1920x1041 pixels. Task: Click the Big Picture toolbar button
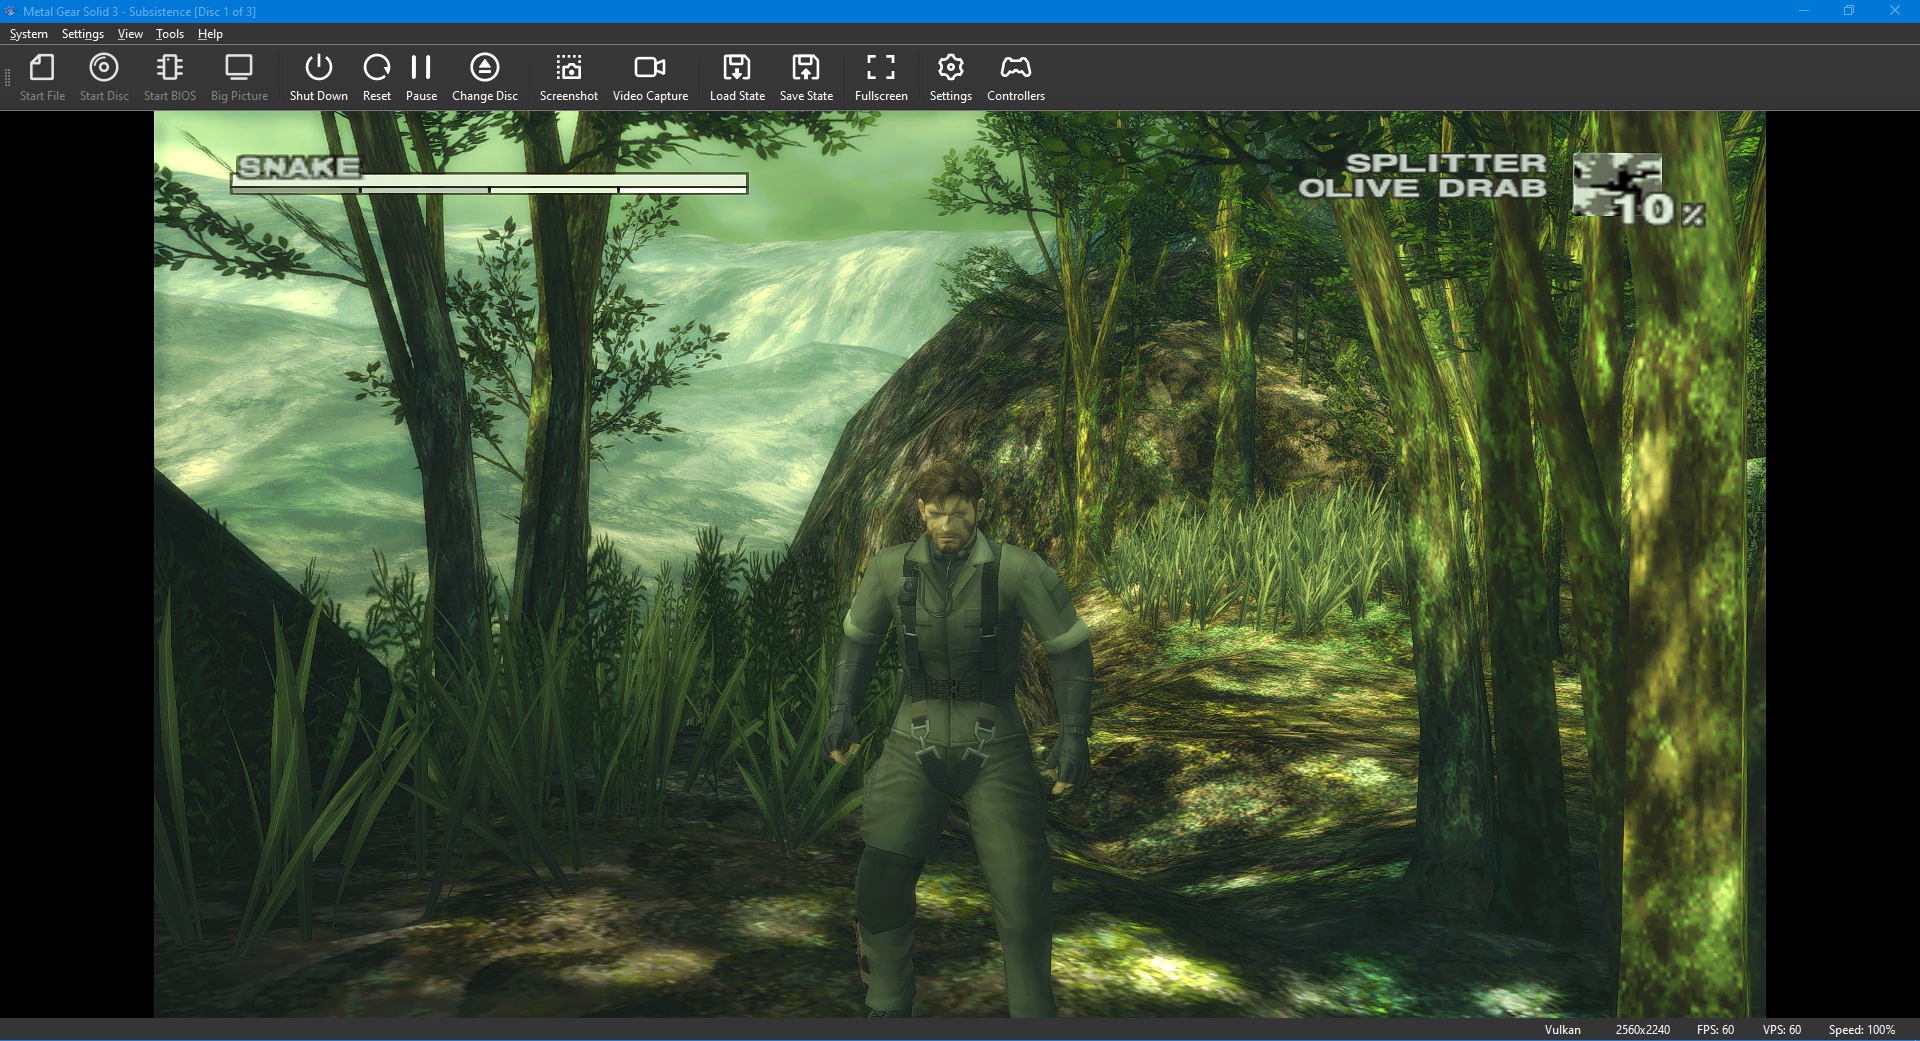click(x=239, y=78)
